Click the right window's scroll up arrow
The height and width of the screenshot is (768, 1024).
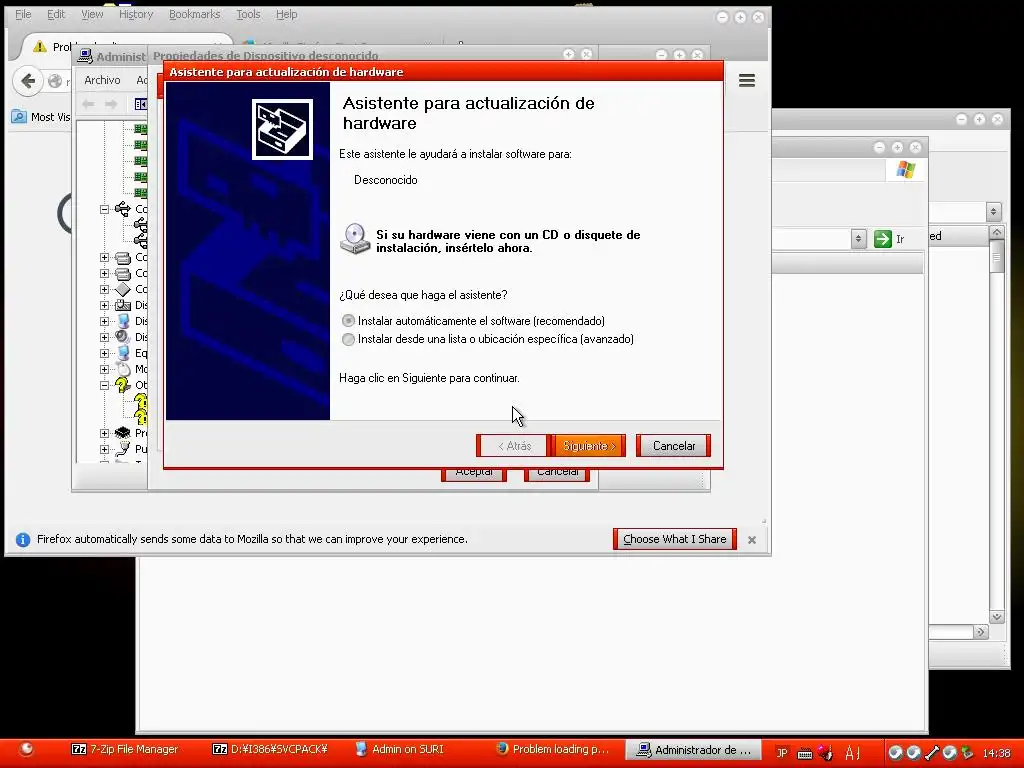(x=997, y=232)
